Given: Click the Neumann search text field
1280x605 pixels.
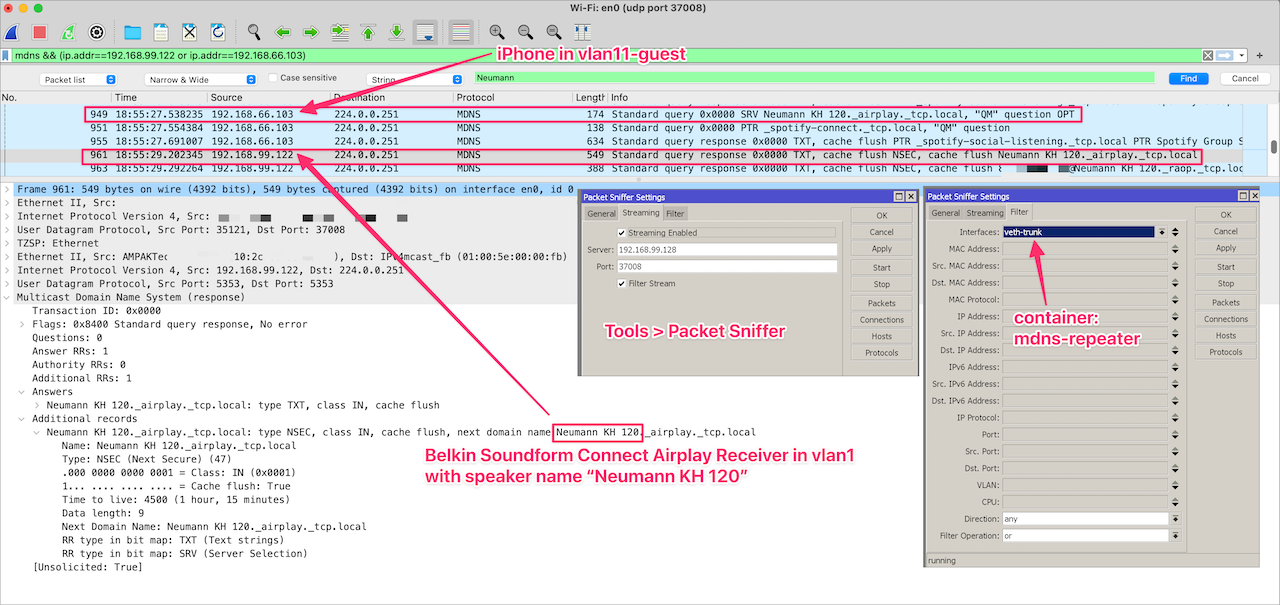Looking at the screenshot, I should pos(816,78).
